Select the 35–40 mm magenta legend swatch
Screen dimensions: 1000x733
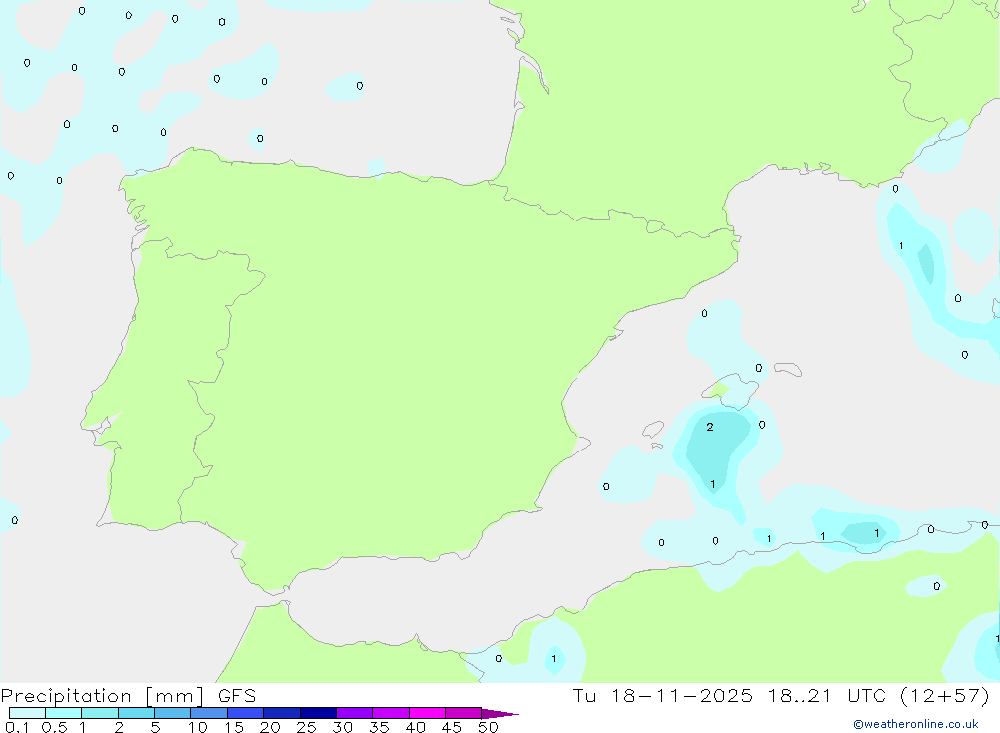pos(391,713)
